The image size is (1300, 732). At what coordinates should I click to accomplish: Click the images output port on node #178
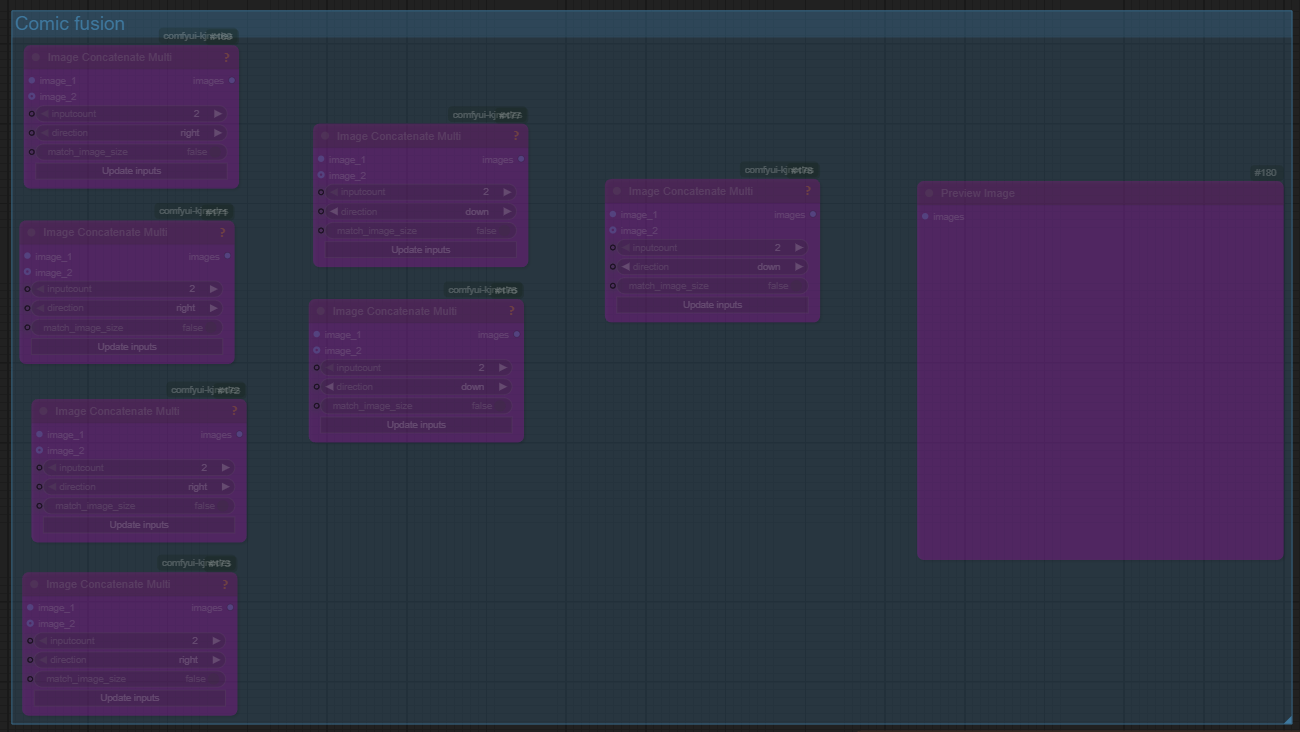pyautogui.click(x=812, y=214)
